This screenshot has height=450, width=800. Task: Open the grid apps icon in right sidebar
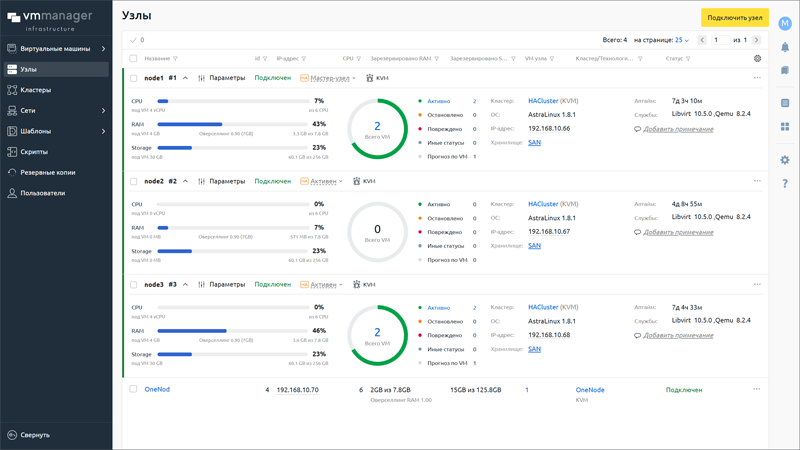coord(785,127)
